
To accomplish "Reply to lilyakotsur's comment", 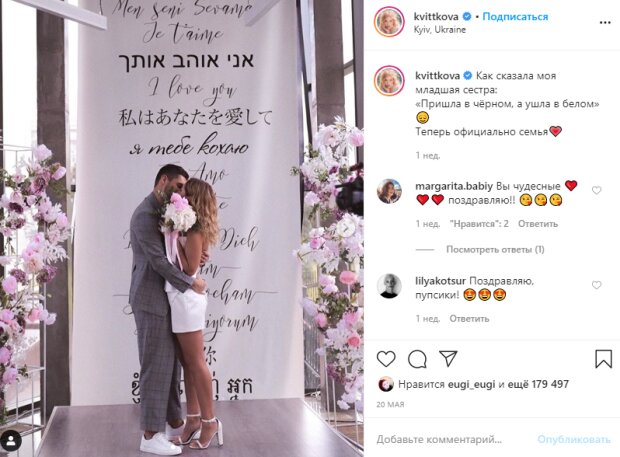I will 469,319.
